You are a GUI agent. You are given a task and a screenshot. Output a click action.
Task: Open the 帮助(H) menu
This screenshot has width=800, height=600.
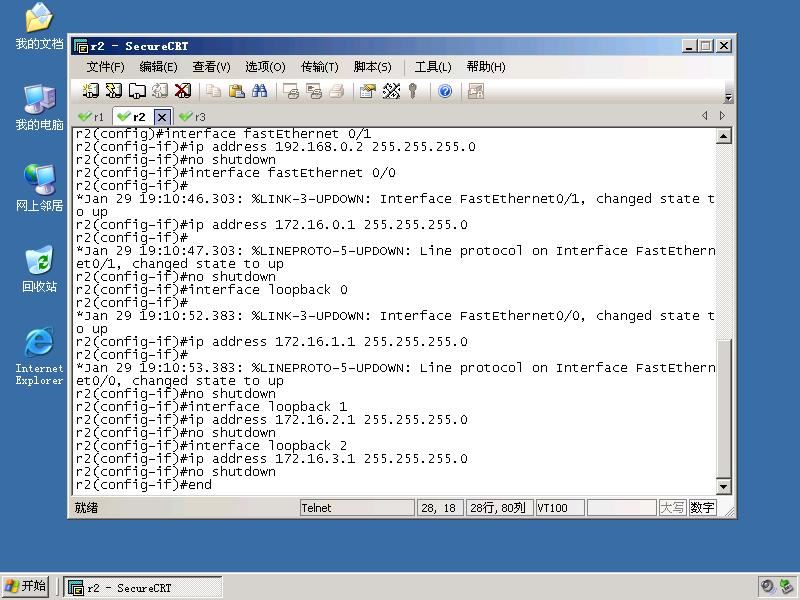tap(486, 67)
